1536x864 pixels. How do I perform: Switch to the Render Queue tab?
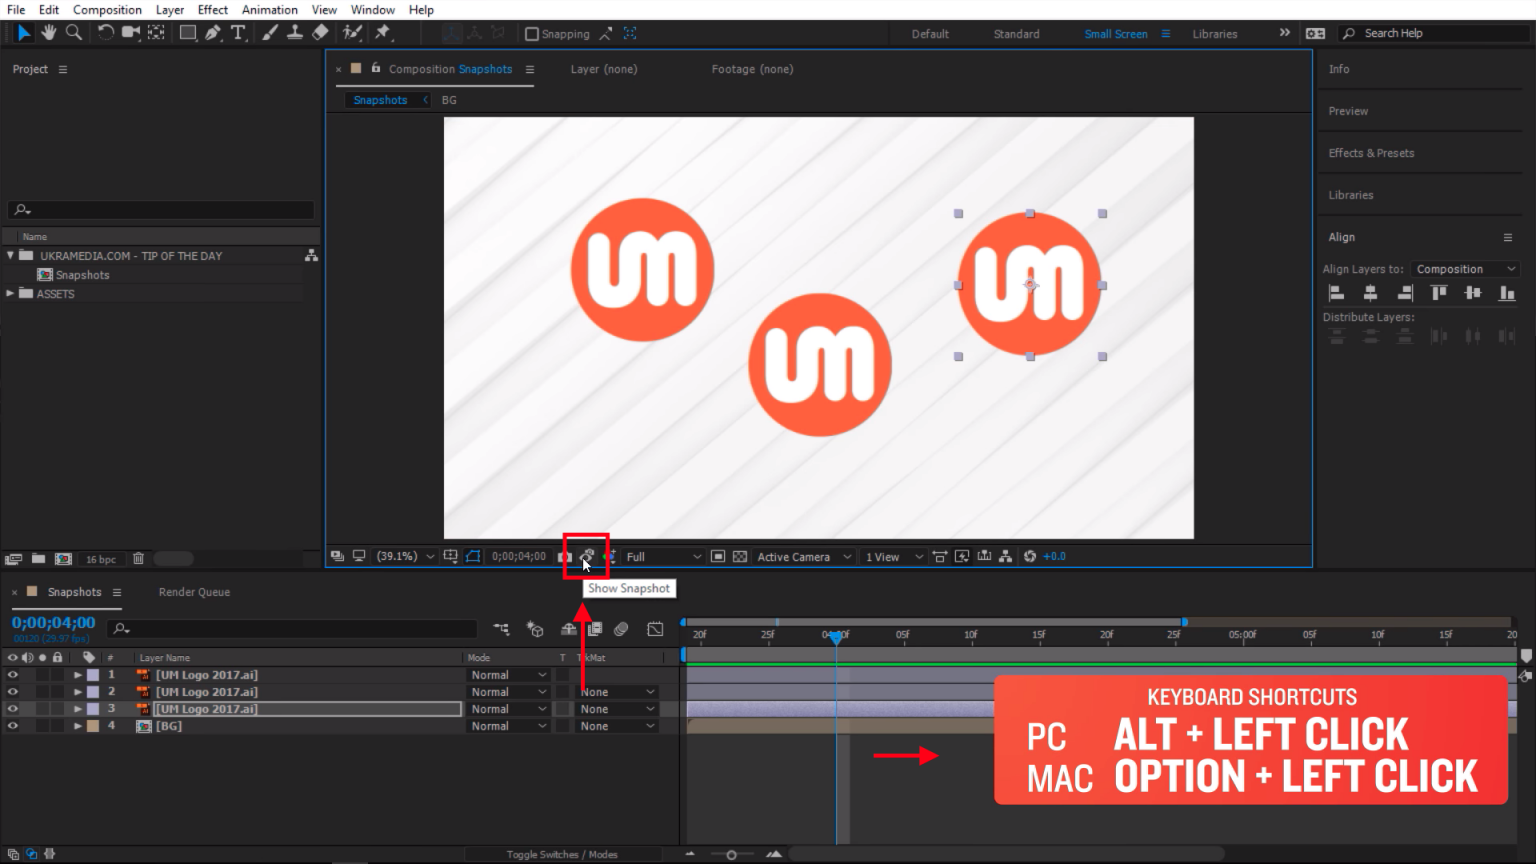194,592
